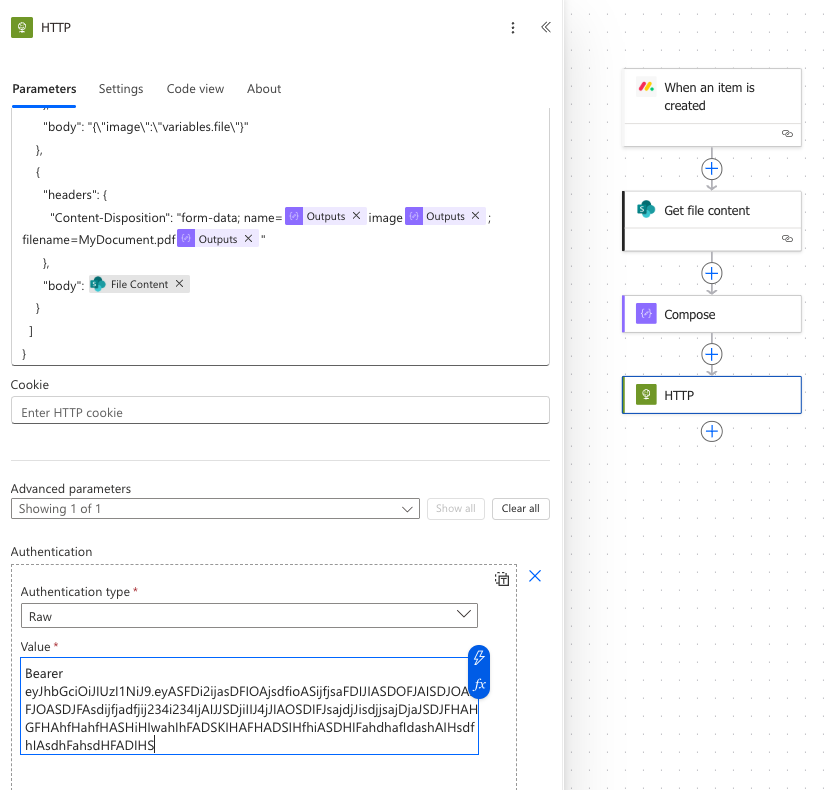Collapse the HTTP panel with double chevron
This screenshot has height=790, width=828.
click(x=546, y=28)
